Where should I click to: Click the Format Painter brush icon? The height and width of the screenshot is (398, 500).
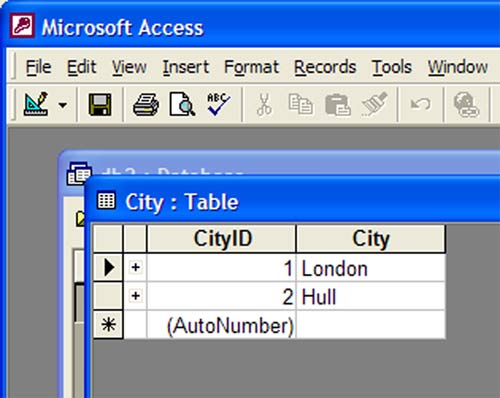[374, 105]
